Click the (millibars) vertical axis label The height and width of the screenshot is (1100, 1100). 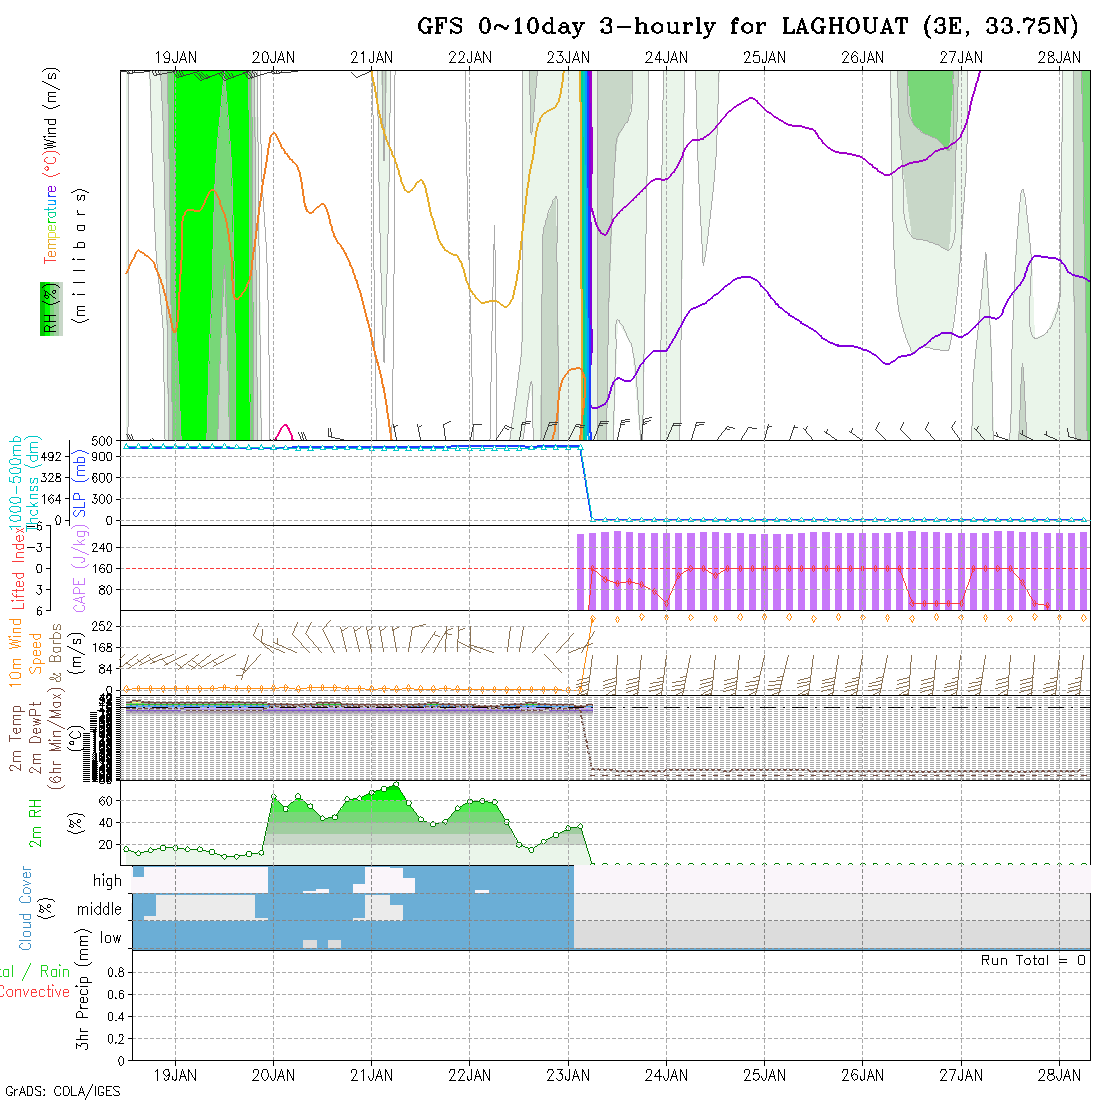coord(81,256)
